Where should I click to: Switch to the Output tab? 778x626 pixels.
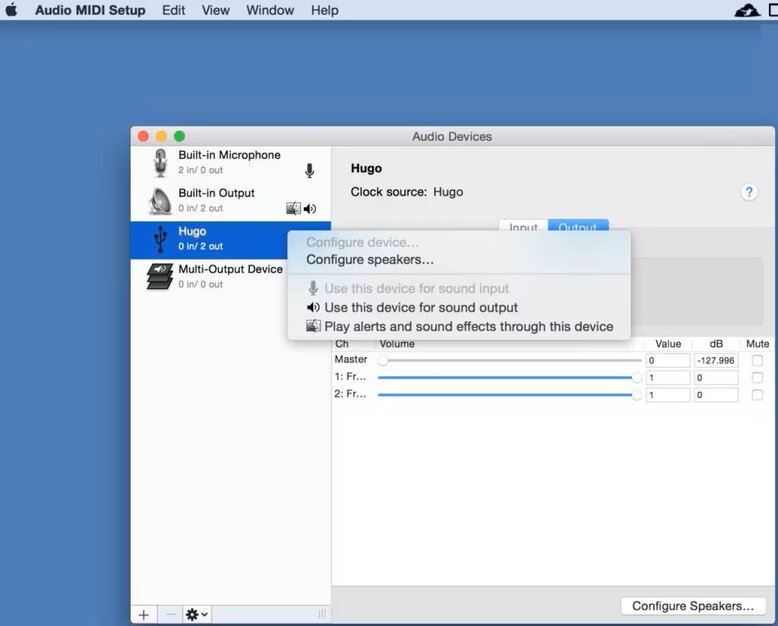tap(578, 227)
